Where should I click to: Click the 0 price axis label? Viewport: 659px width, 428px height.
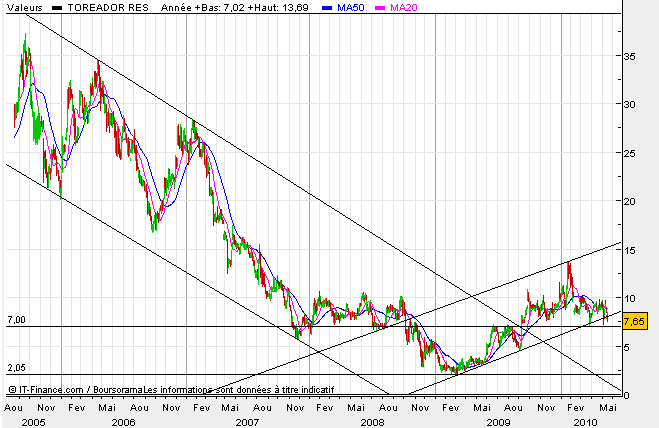[627, 396]
